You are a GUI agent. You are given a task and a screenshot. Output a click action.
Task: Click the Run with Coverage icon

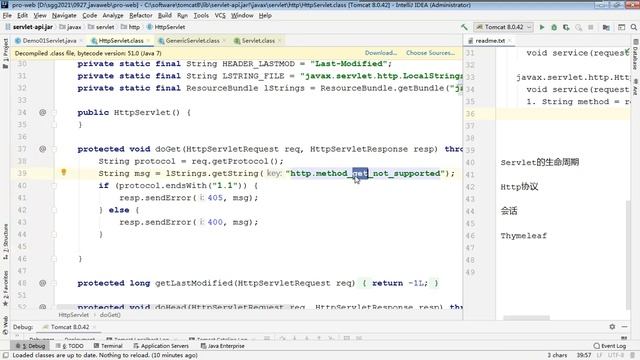click(566, 27)
